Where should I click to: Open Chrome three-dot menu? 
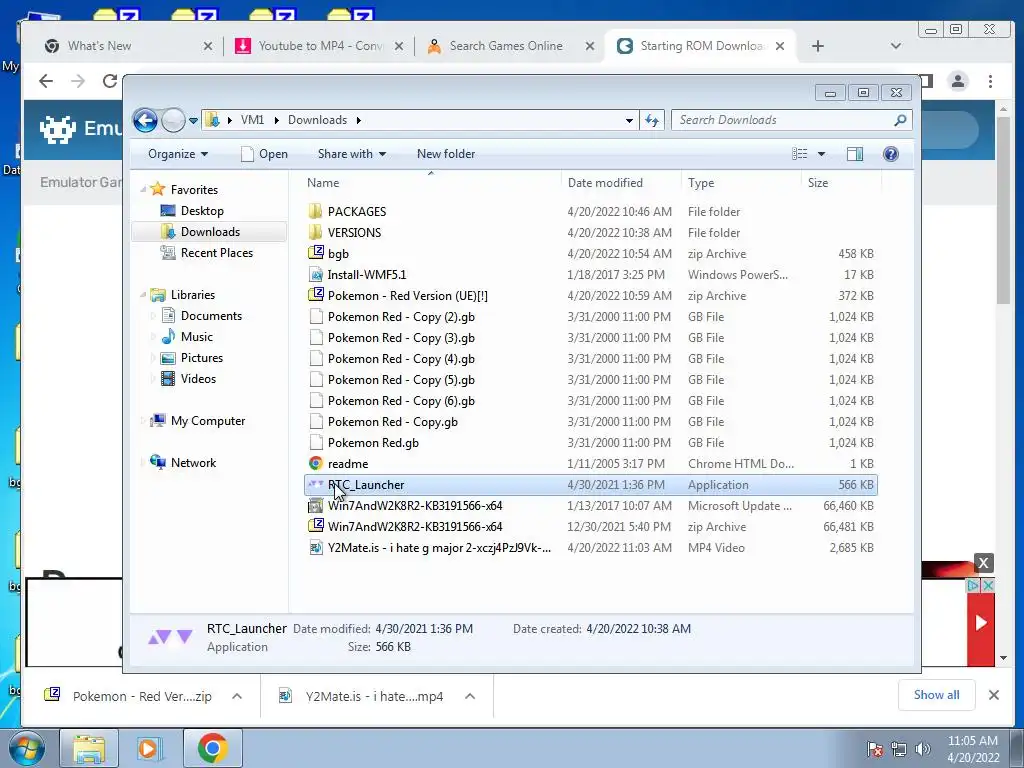[x=991, y=81]
